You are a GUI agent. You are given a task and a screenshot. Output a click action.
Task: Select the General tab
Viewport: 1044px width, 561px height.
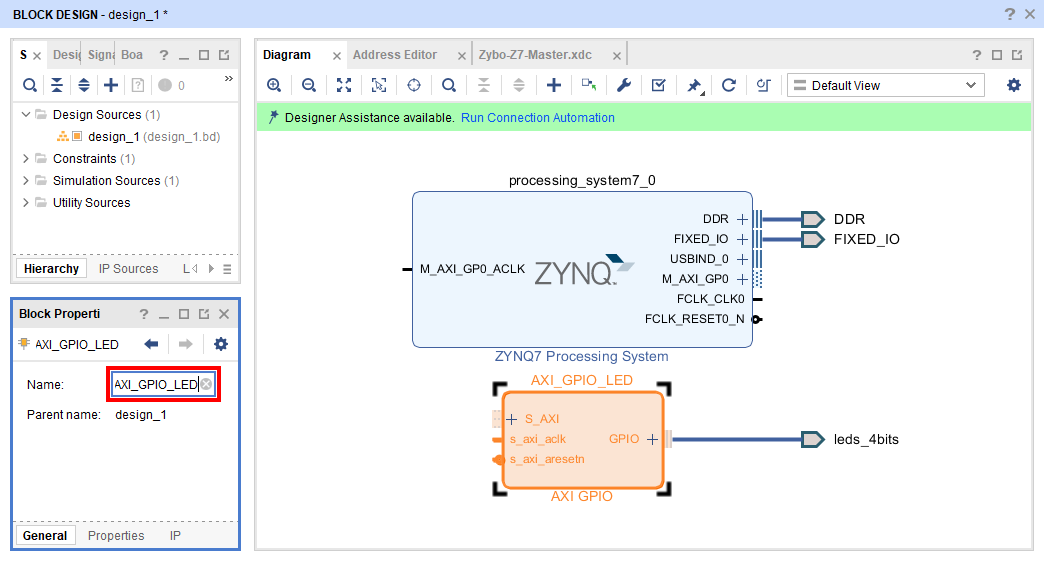point(45,536)
